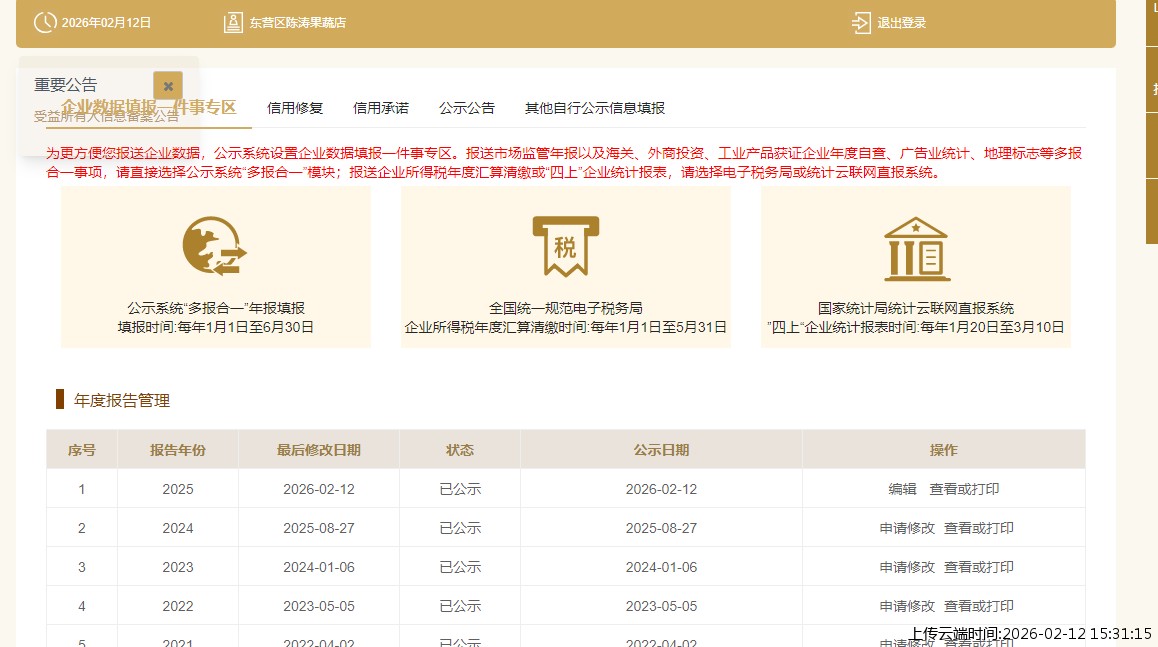The image size is (1158, 647).
Task: Select the 公示公告 tab
Action: (x=467, y=108)
